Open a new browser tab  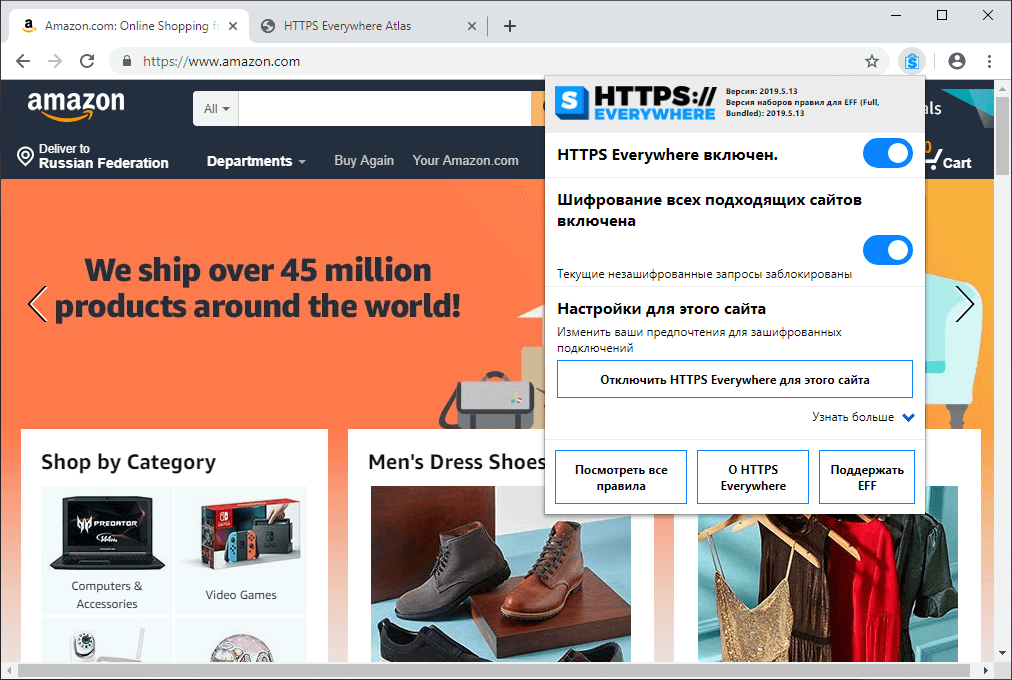pyautogui.click(x=510, y=26)
